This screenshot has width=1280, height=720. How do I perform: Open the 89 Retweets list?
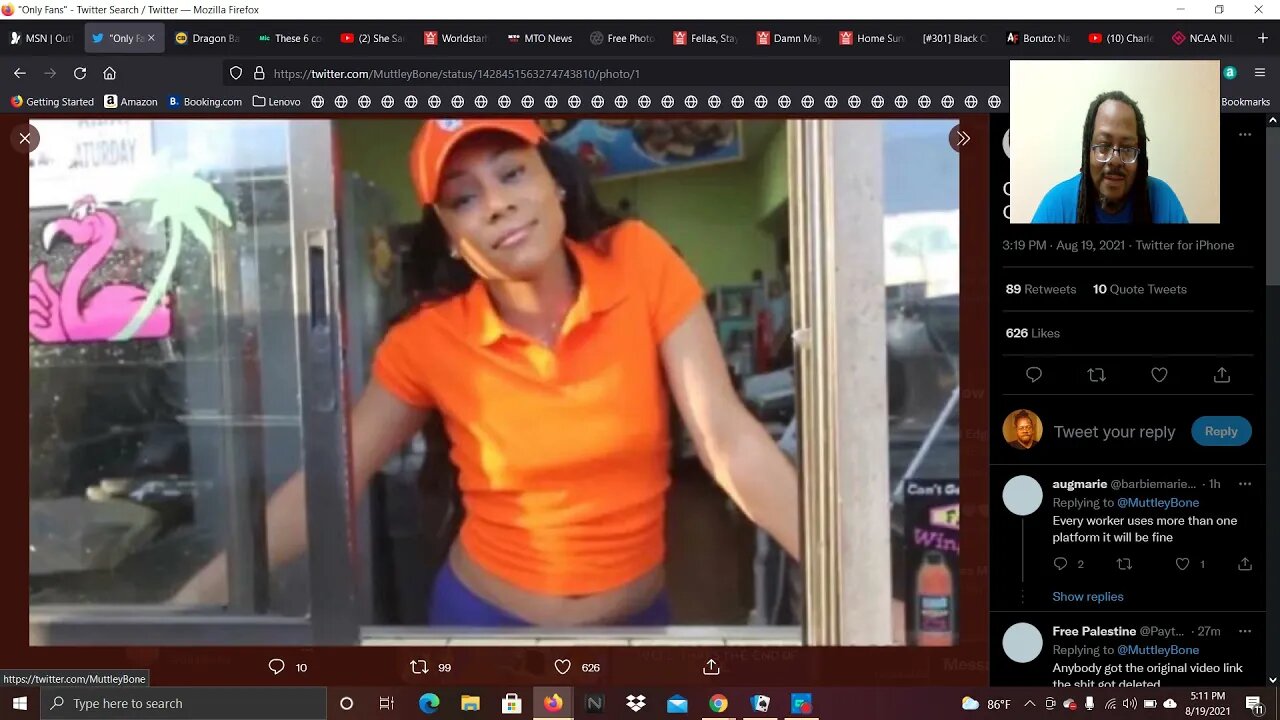1041,289
